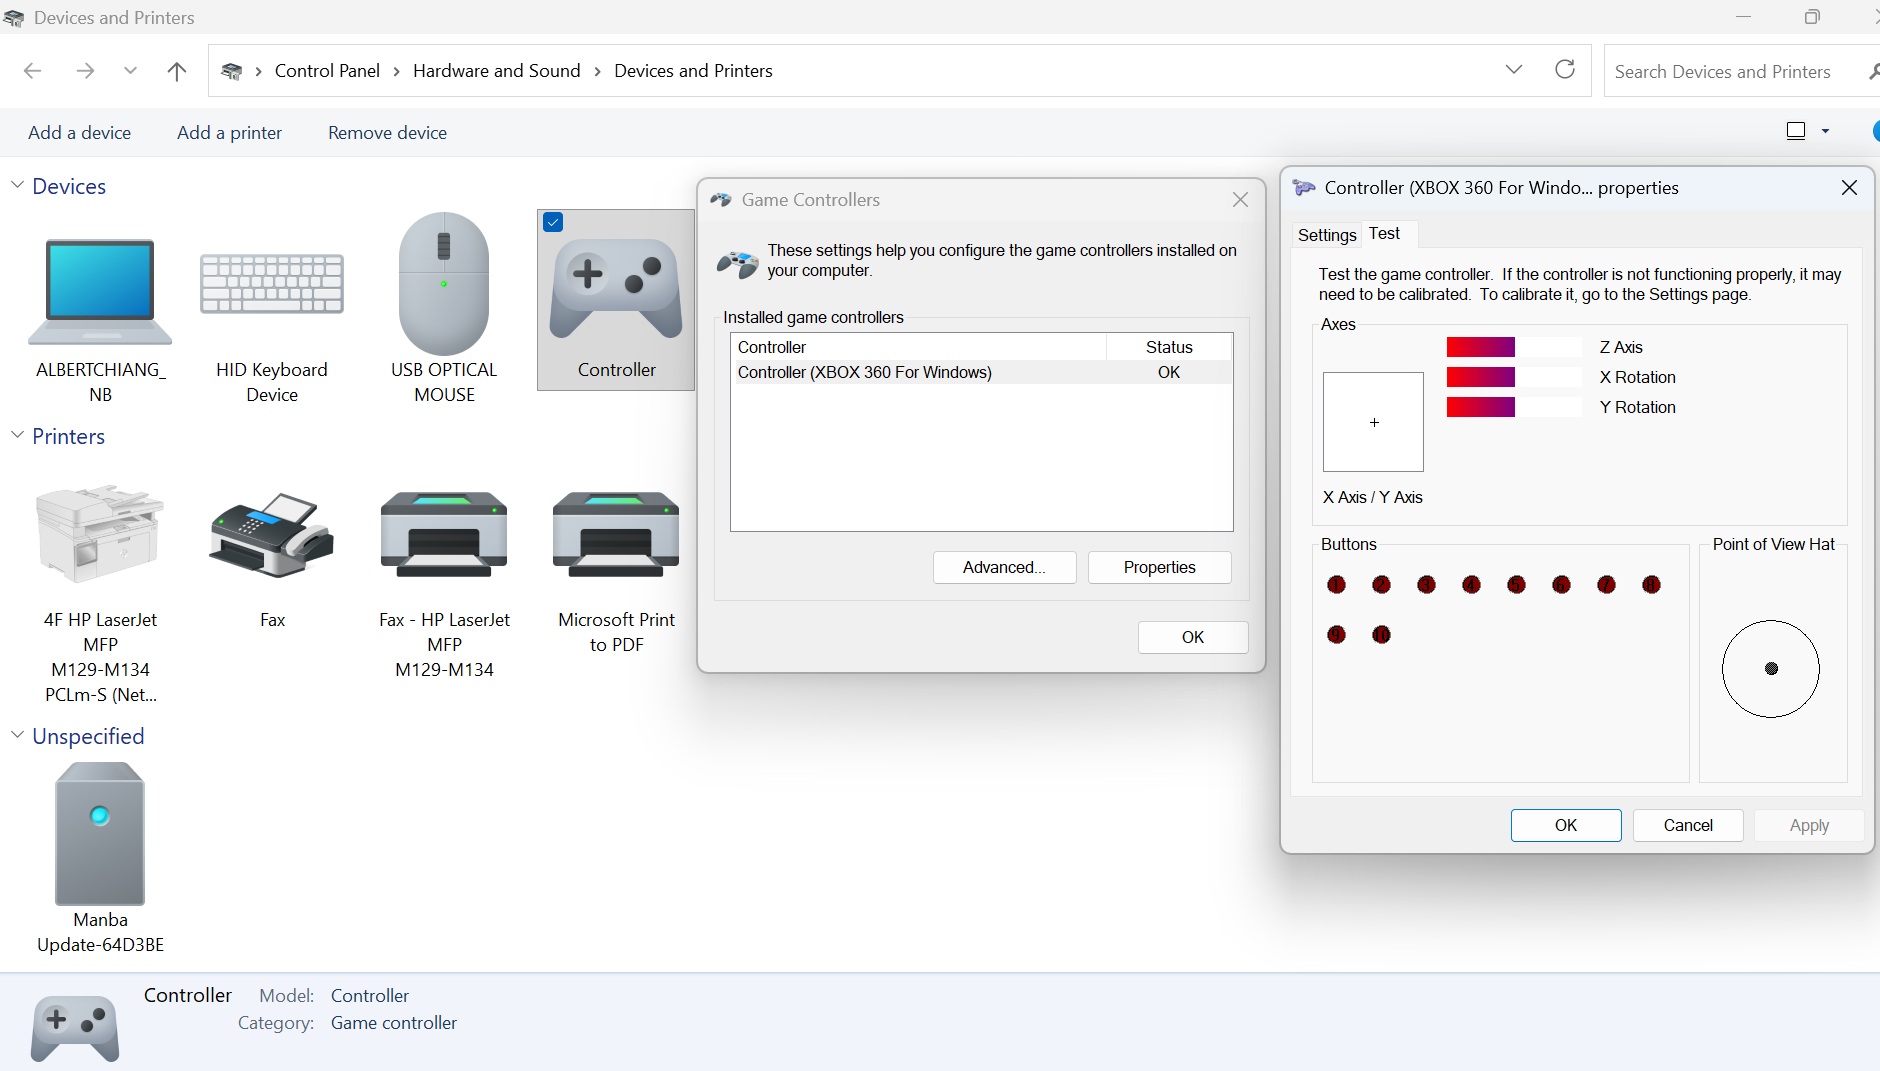This screenshot has width=1880, height=1071.
Task: Select the USB OPTICAL MOUSE icon
Action: click(x=444, y=285)
